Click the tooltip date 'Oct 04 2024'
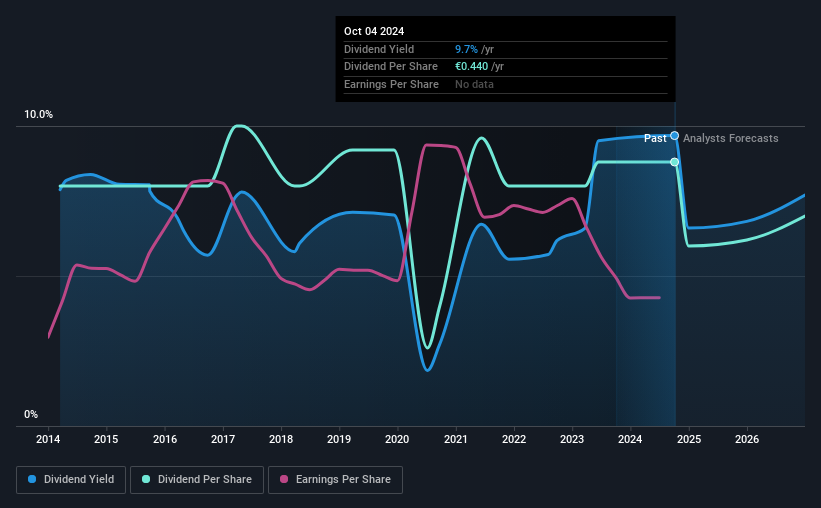Viewport: 821px width, 508px height. coord(374,31)
